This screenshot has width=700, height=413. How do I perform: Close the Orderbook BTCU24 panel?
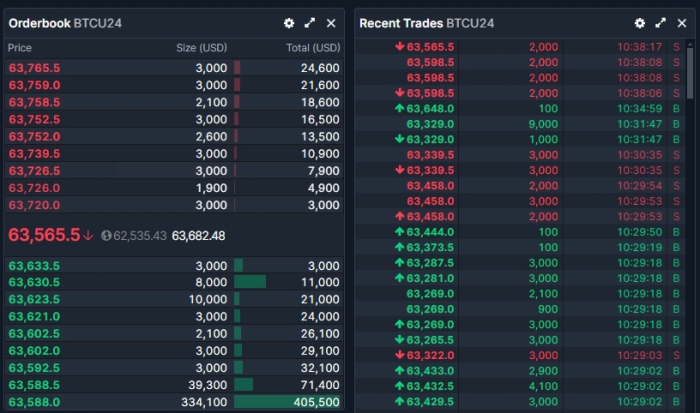(331, 23)
